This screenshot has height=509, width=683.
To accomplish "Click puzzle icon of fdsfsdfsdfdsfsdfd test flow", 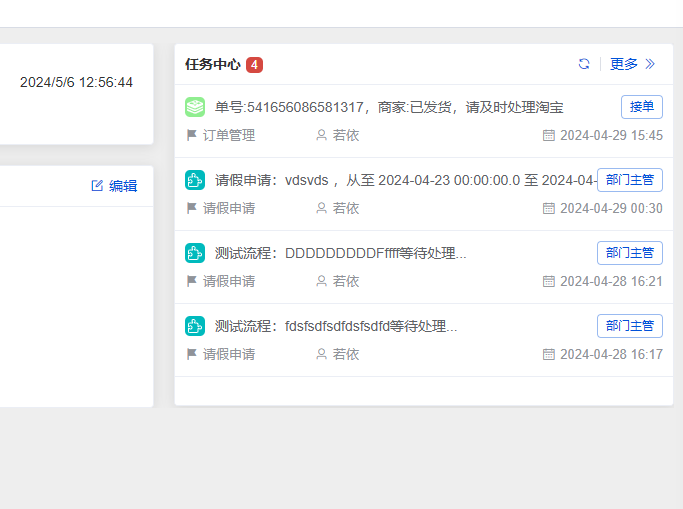I will tap(195, 326).
